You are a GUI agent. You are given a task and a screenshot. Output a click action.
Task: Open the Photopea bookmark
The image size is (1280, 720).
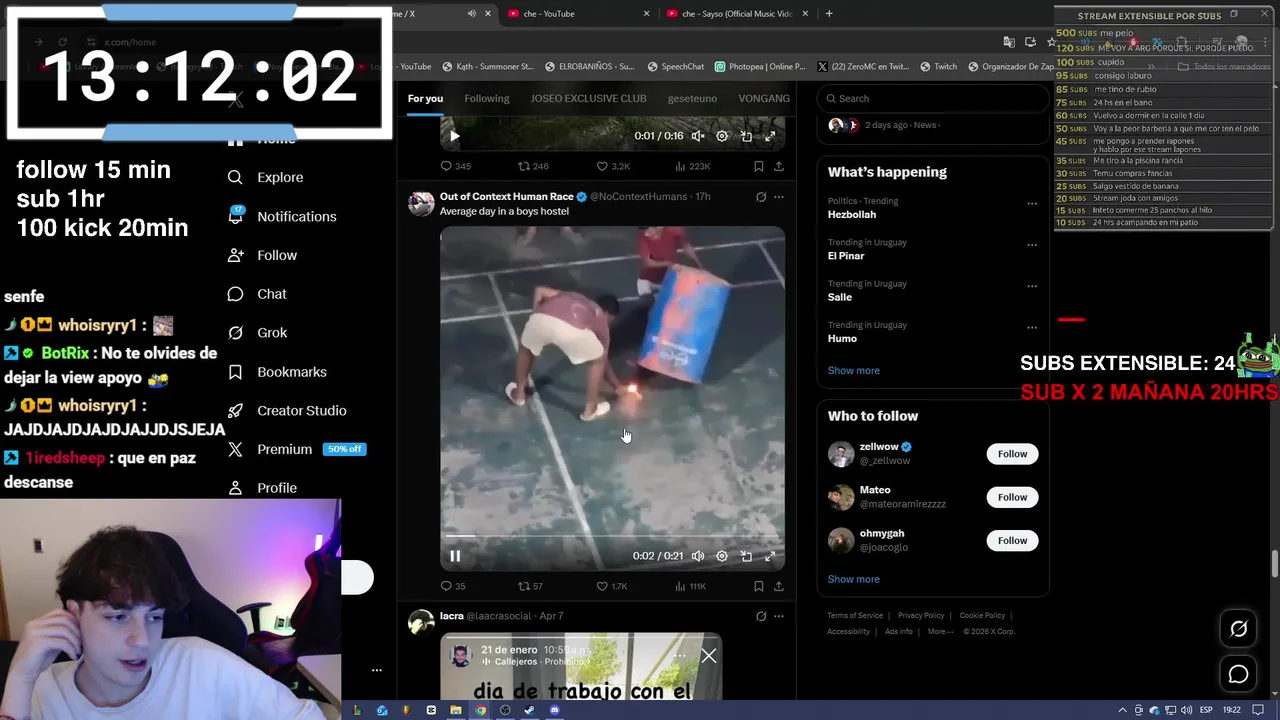(x=760, y=67)
